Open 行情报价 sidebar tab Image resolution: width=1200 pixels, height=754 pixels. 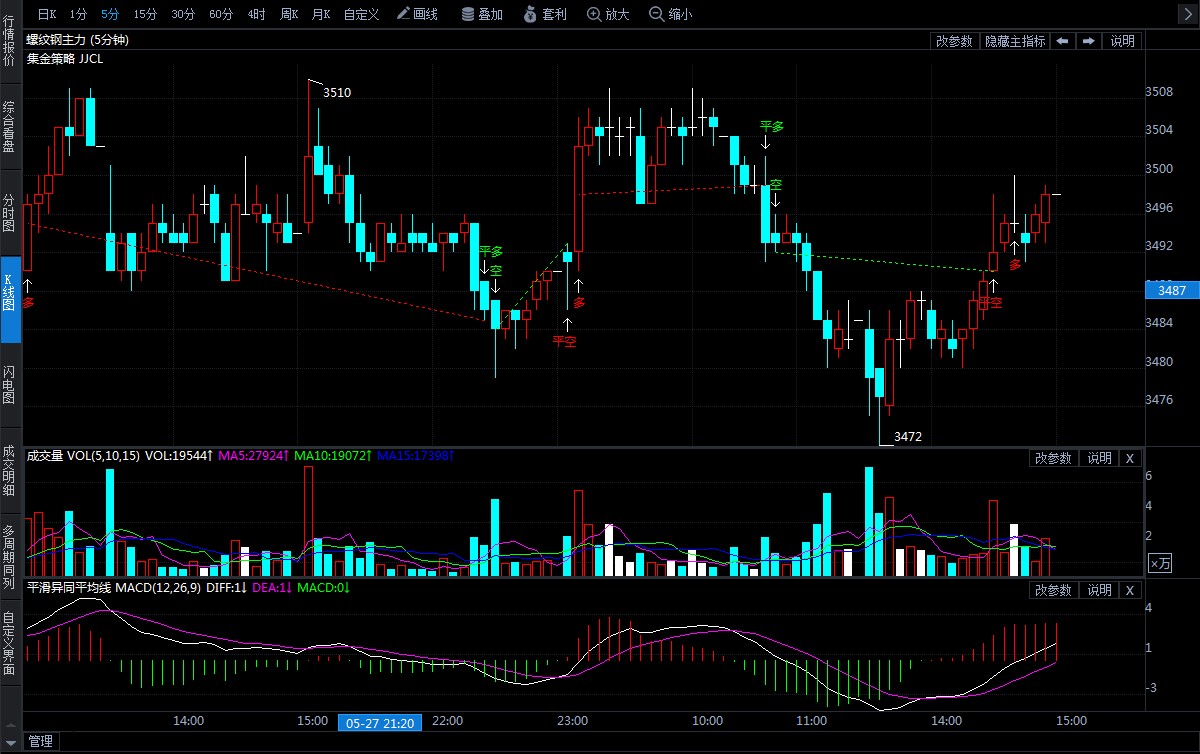coord(9,39)
